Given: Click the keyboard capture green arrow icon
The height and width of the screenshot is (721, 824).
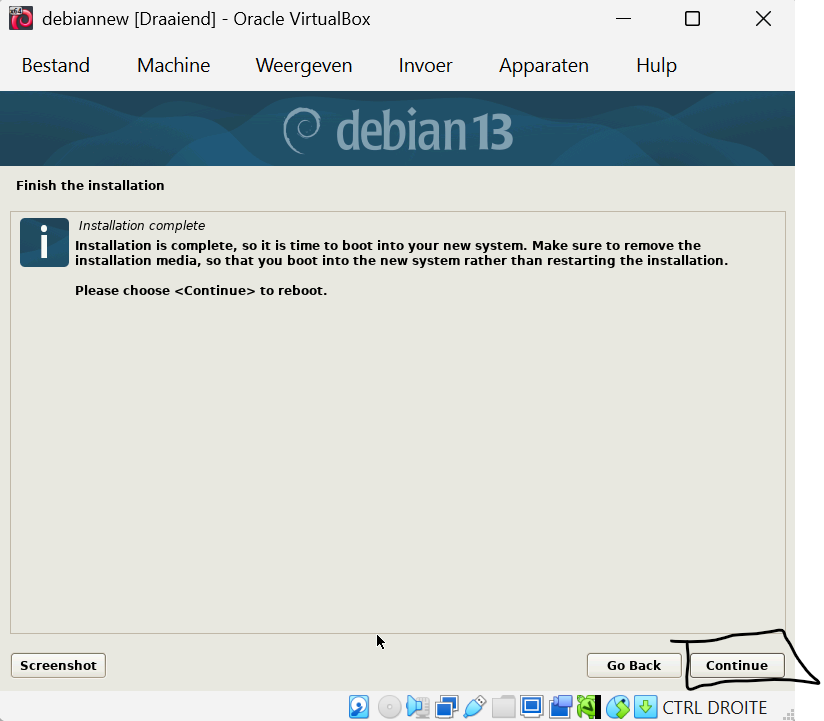Looking at the screenshot, I should click(645, 707).
